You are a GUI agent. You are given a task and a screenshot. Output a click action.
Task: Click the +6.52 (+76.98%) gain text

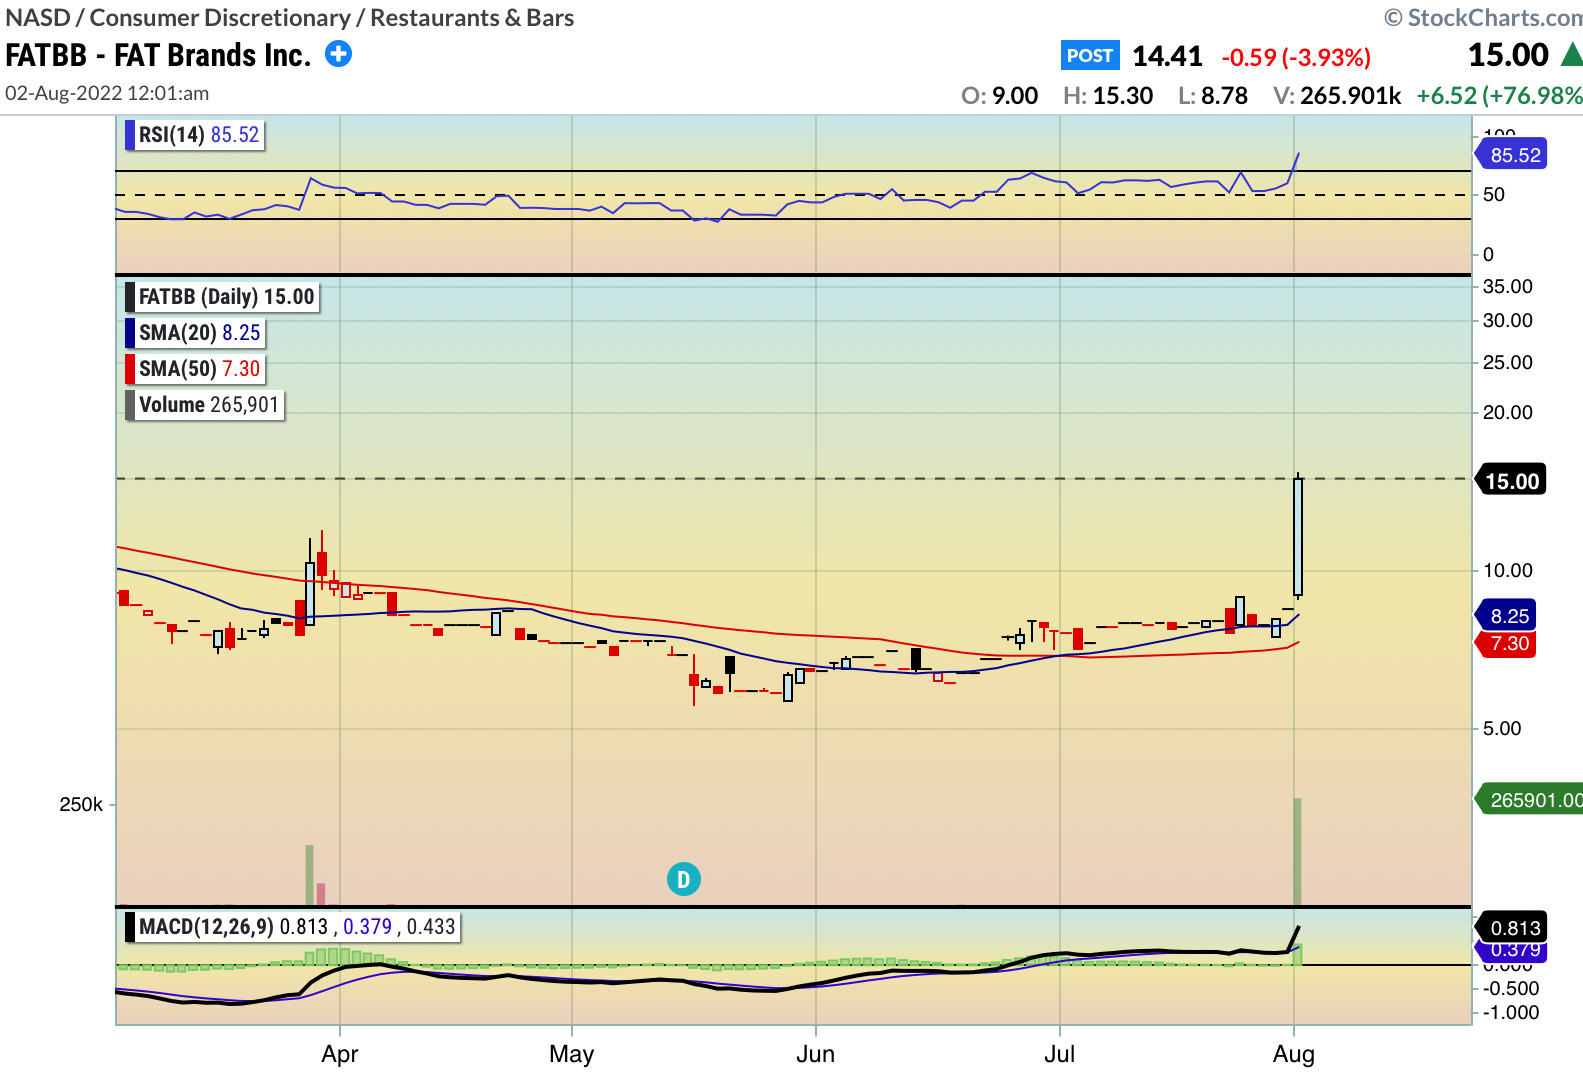(1499, 96)
